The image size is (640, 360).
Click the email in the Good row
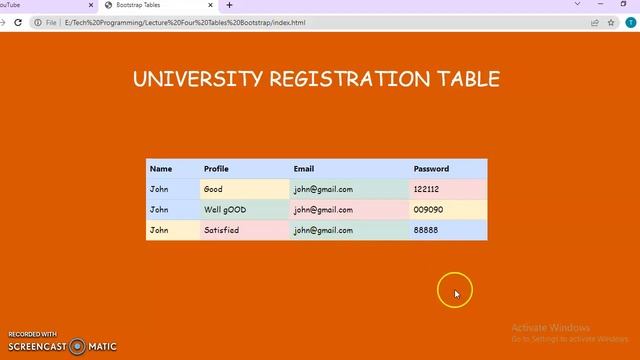point(349,189)
